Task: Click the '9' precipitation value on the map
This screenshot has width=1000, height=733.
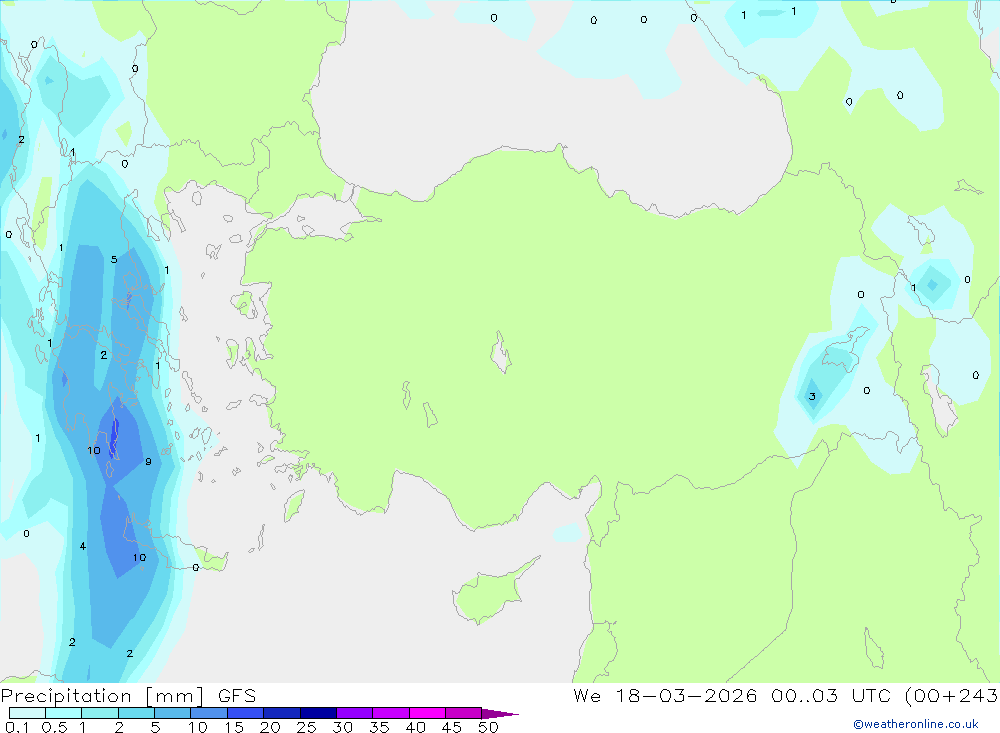Action: (148, 461)
